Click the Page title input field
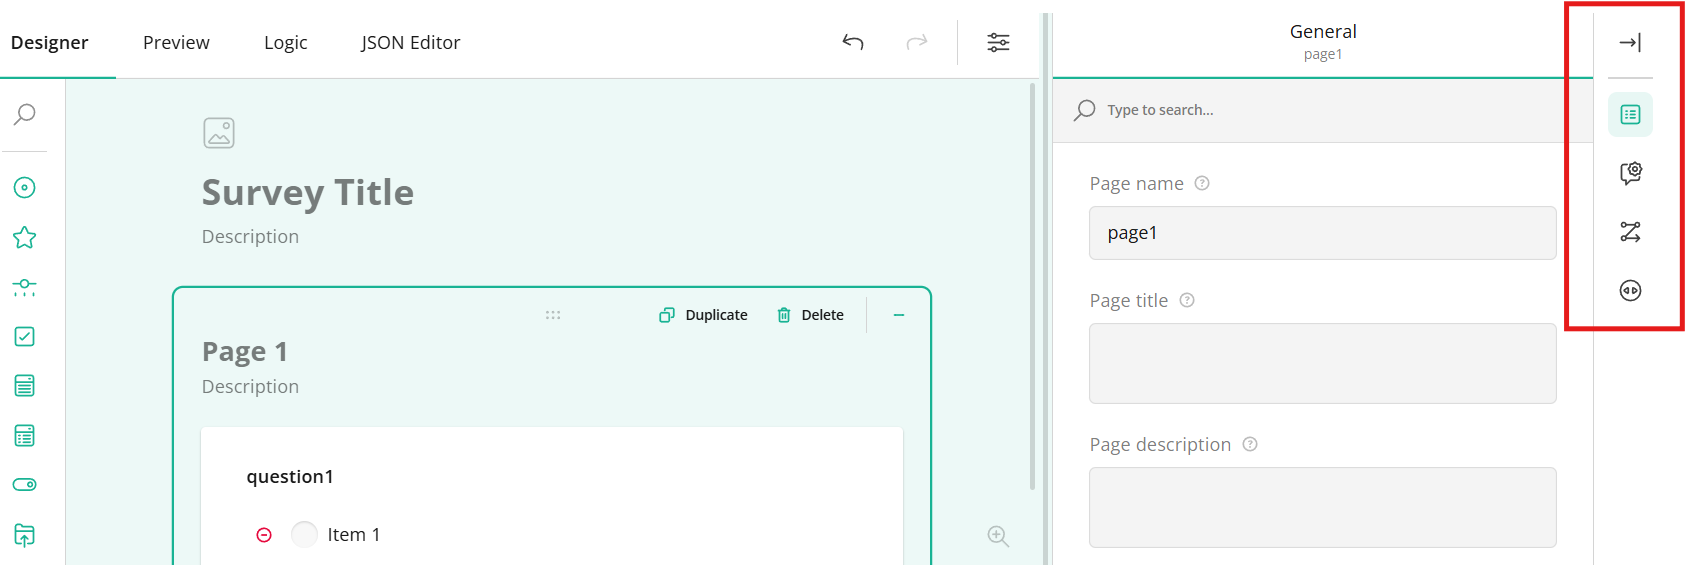The height and width of the screenshot is (565, 1685). [1323, 364]
